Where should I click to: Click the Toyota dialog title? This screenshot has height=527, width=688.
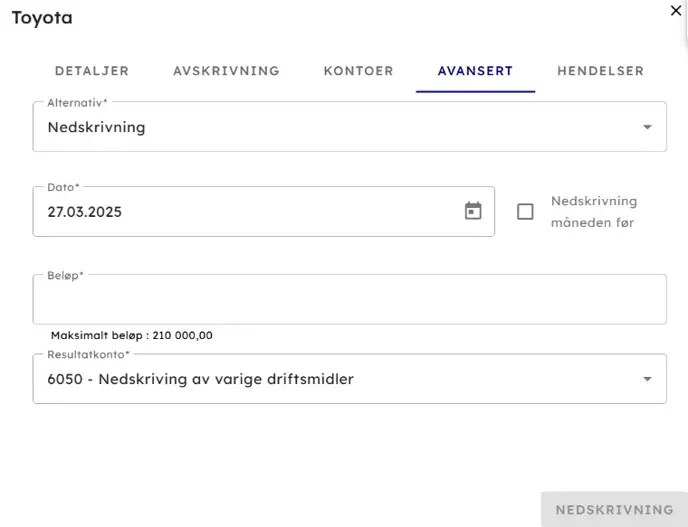pyautogui.click(x=42, y=17)
